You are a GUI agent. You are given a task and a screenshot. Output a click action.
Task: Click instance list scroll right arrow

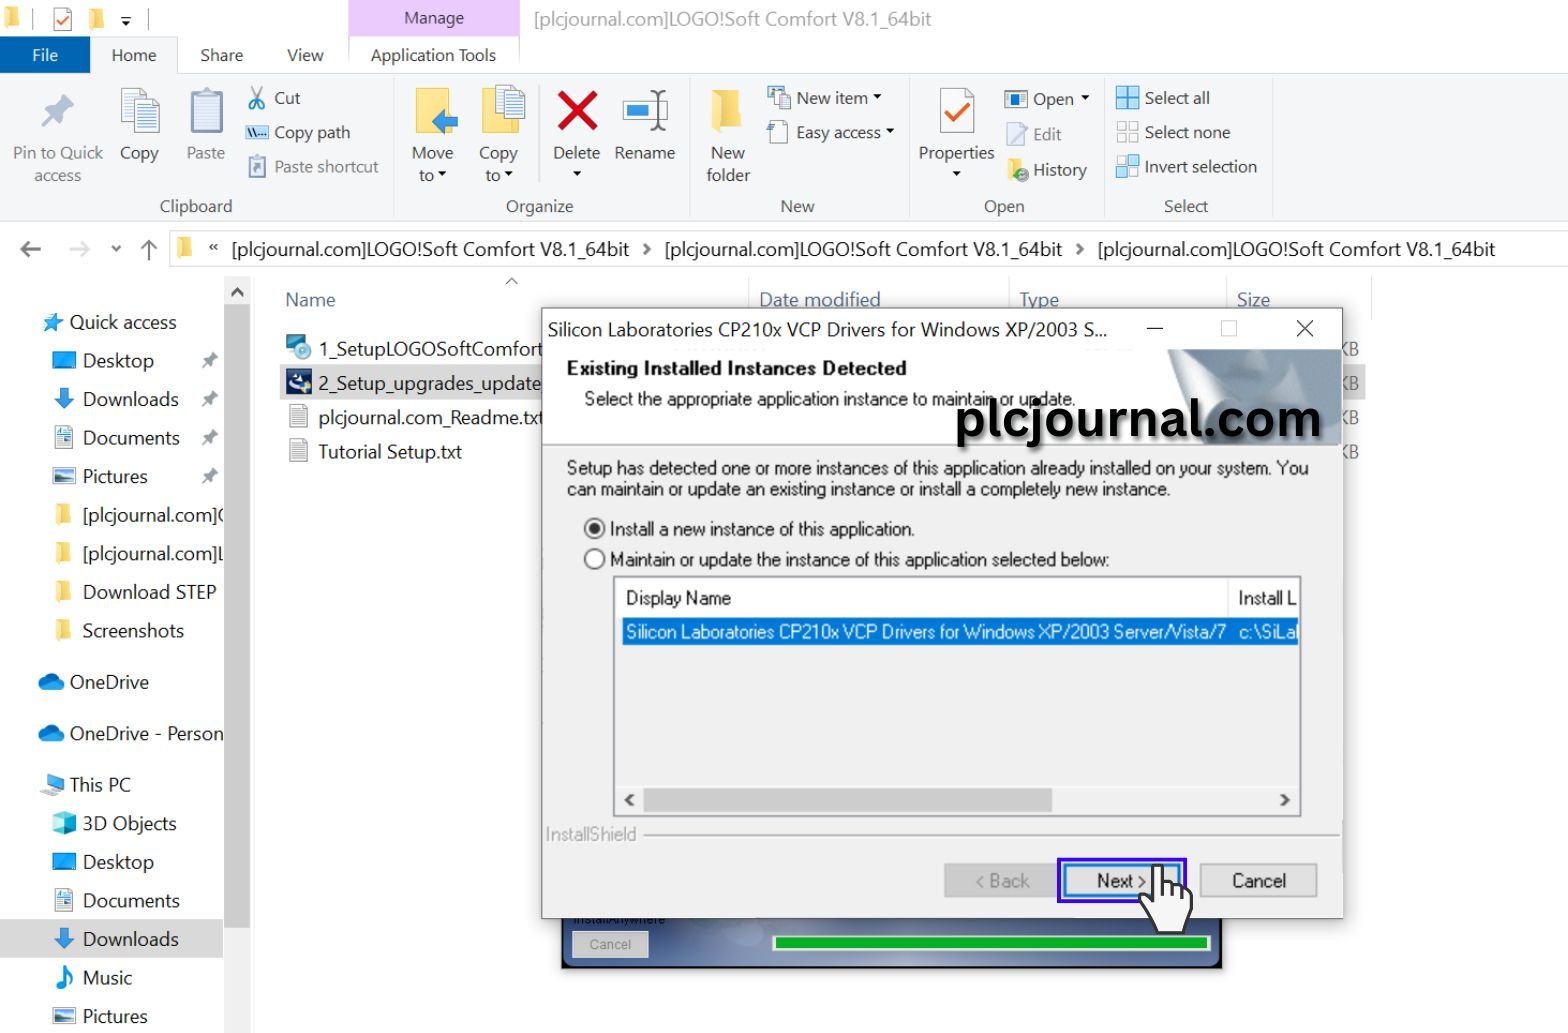point(1285,800)
